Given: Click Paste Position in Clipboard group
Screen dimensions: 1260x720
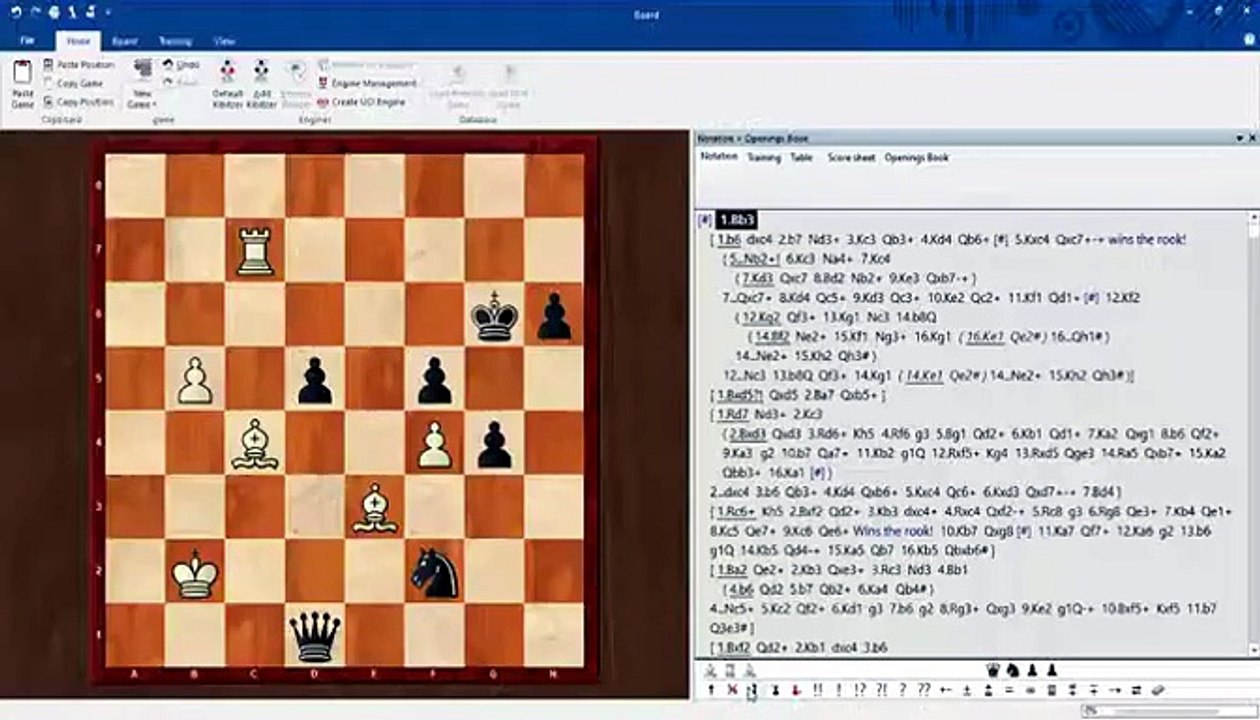Looking at the screenshot, I should [x=79, y=65].
